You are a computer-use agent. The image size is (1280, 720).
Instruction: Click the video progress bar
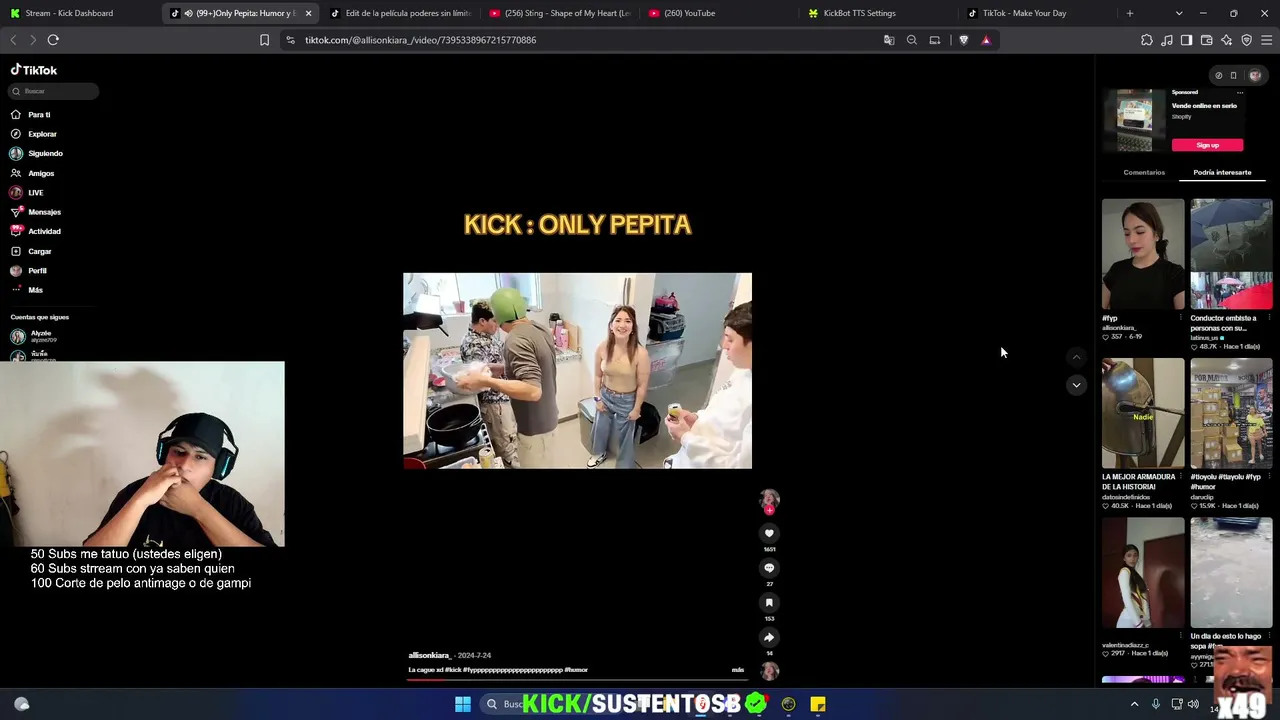tap(578, 679)
